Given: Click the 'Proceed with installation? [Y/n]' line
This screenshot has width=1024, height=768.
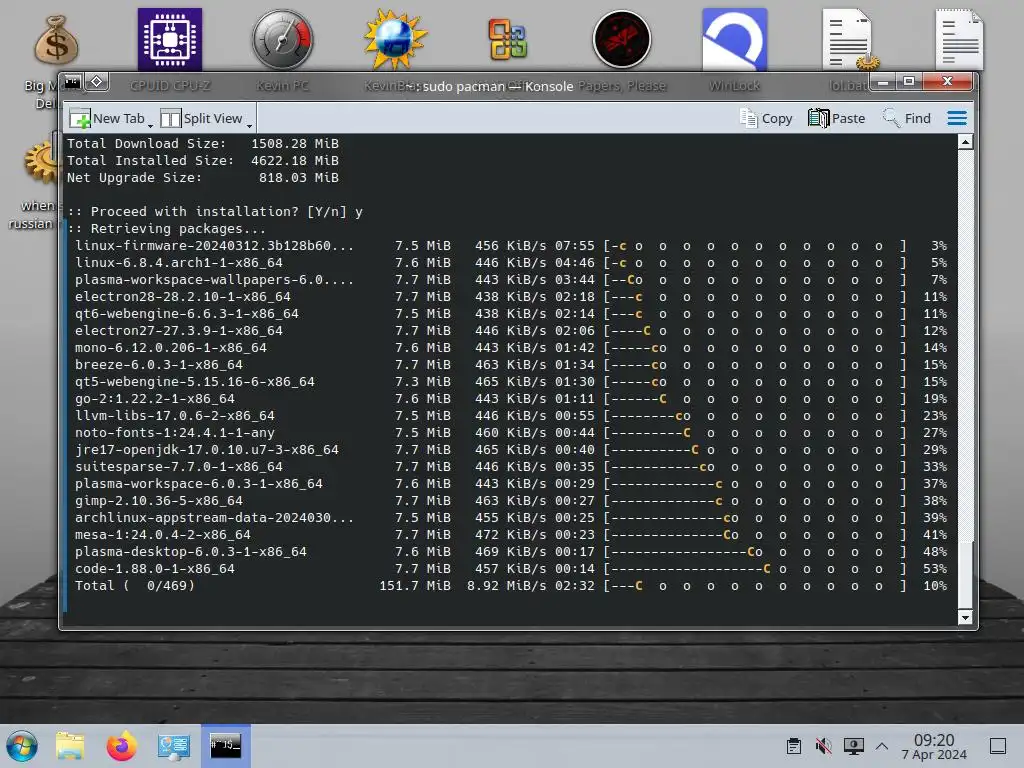Looking at the screenshot, I should [215, 212].
